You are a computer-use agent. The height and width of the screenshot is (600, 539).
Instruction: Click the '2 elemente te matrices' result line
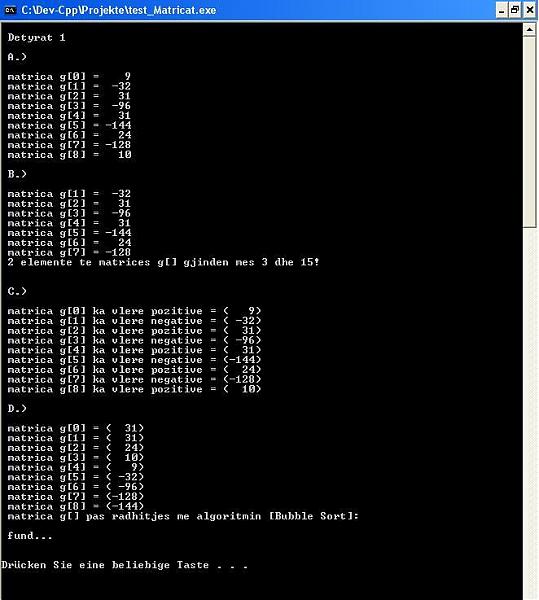[163, 262]
